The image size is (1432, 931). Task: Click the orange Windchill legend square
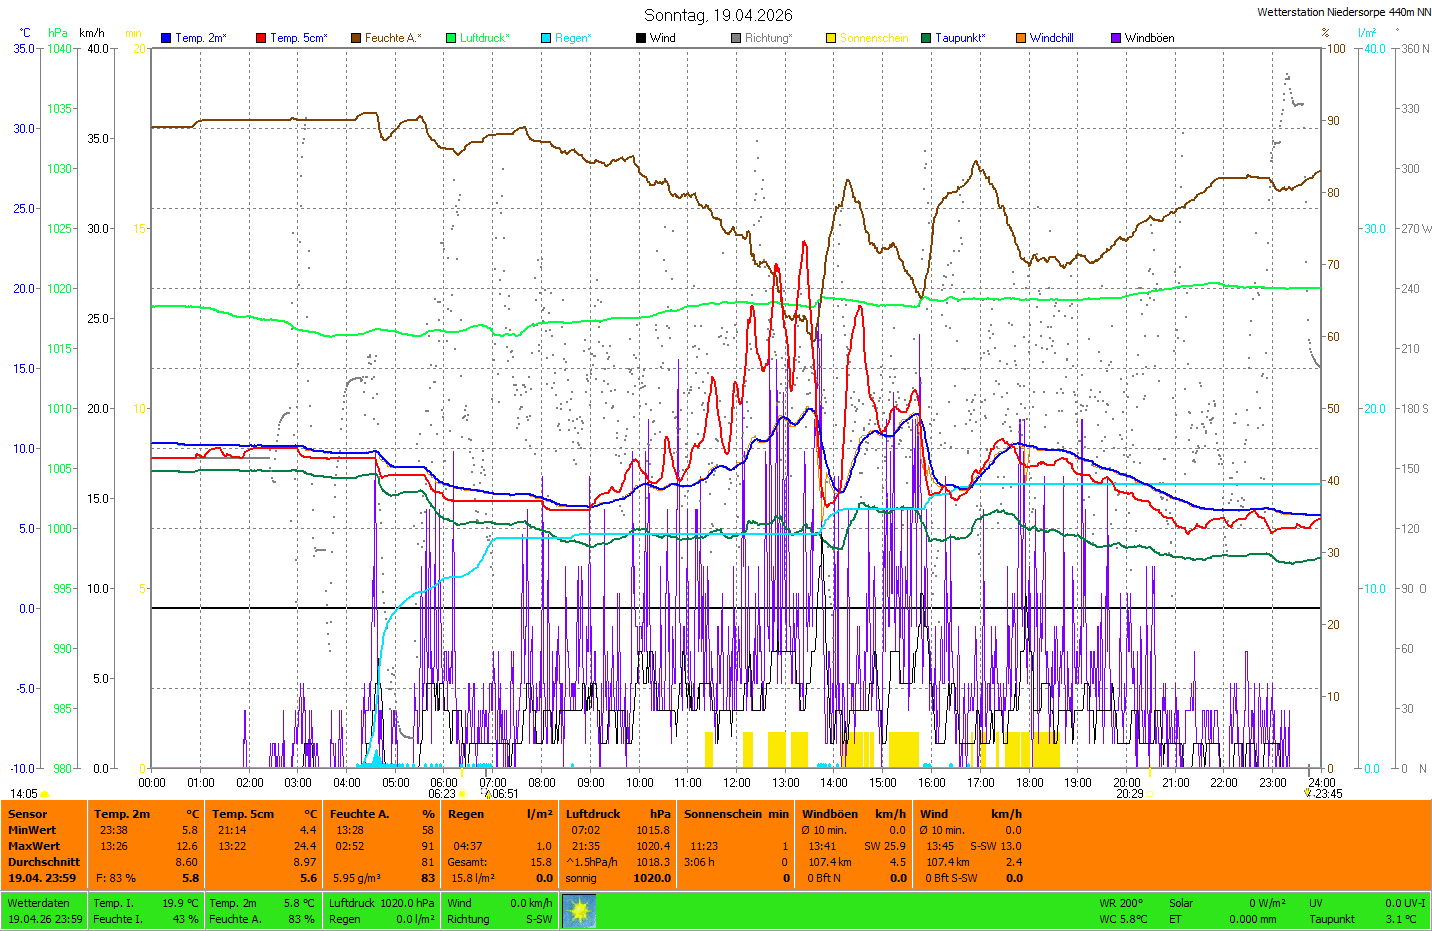tap(1021, 38)
